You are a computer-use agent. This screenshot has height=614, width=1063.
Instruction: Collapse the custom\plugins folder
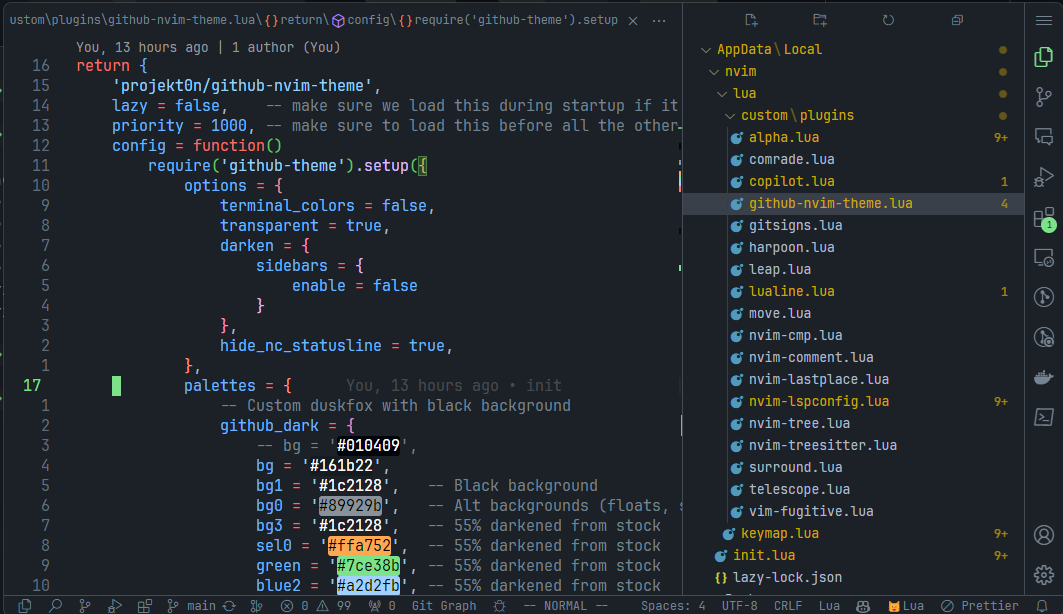click(x=729, y=115)
